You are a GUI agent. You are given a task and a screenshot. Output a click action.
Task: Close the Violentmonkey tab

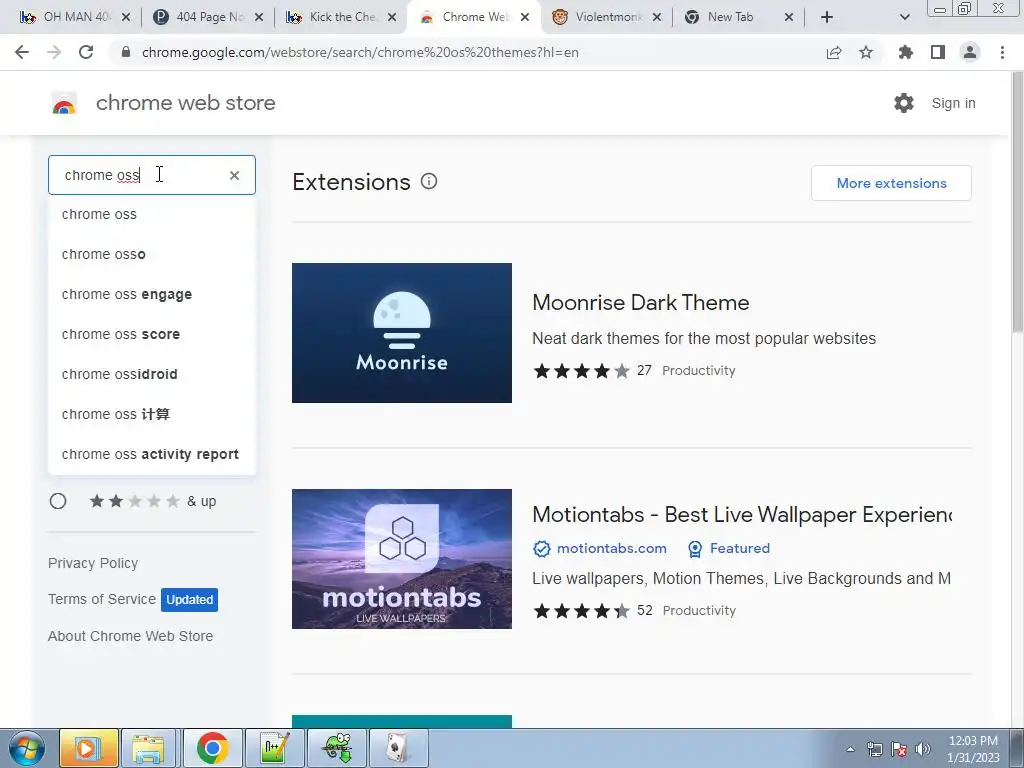(657, 17)
